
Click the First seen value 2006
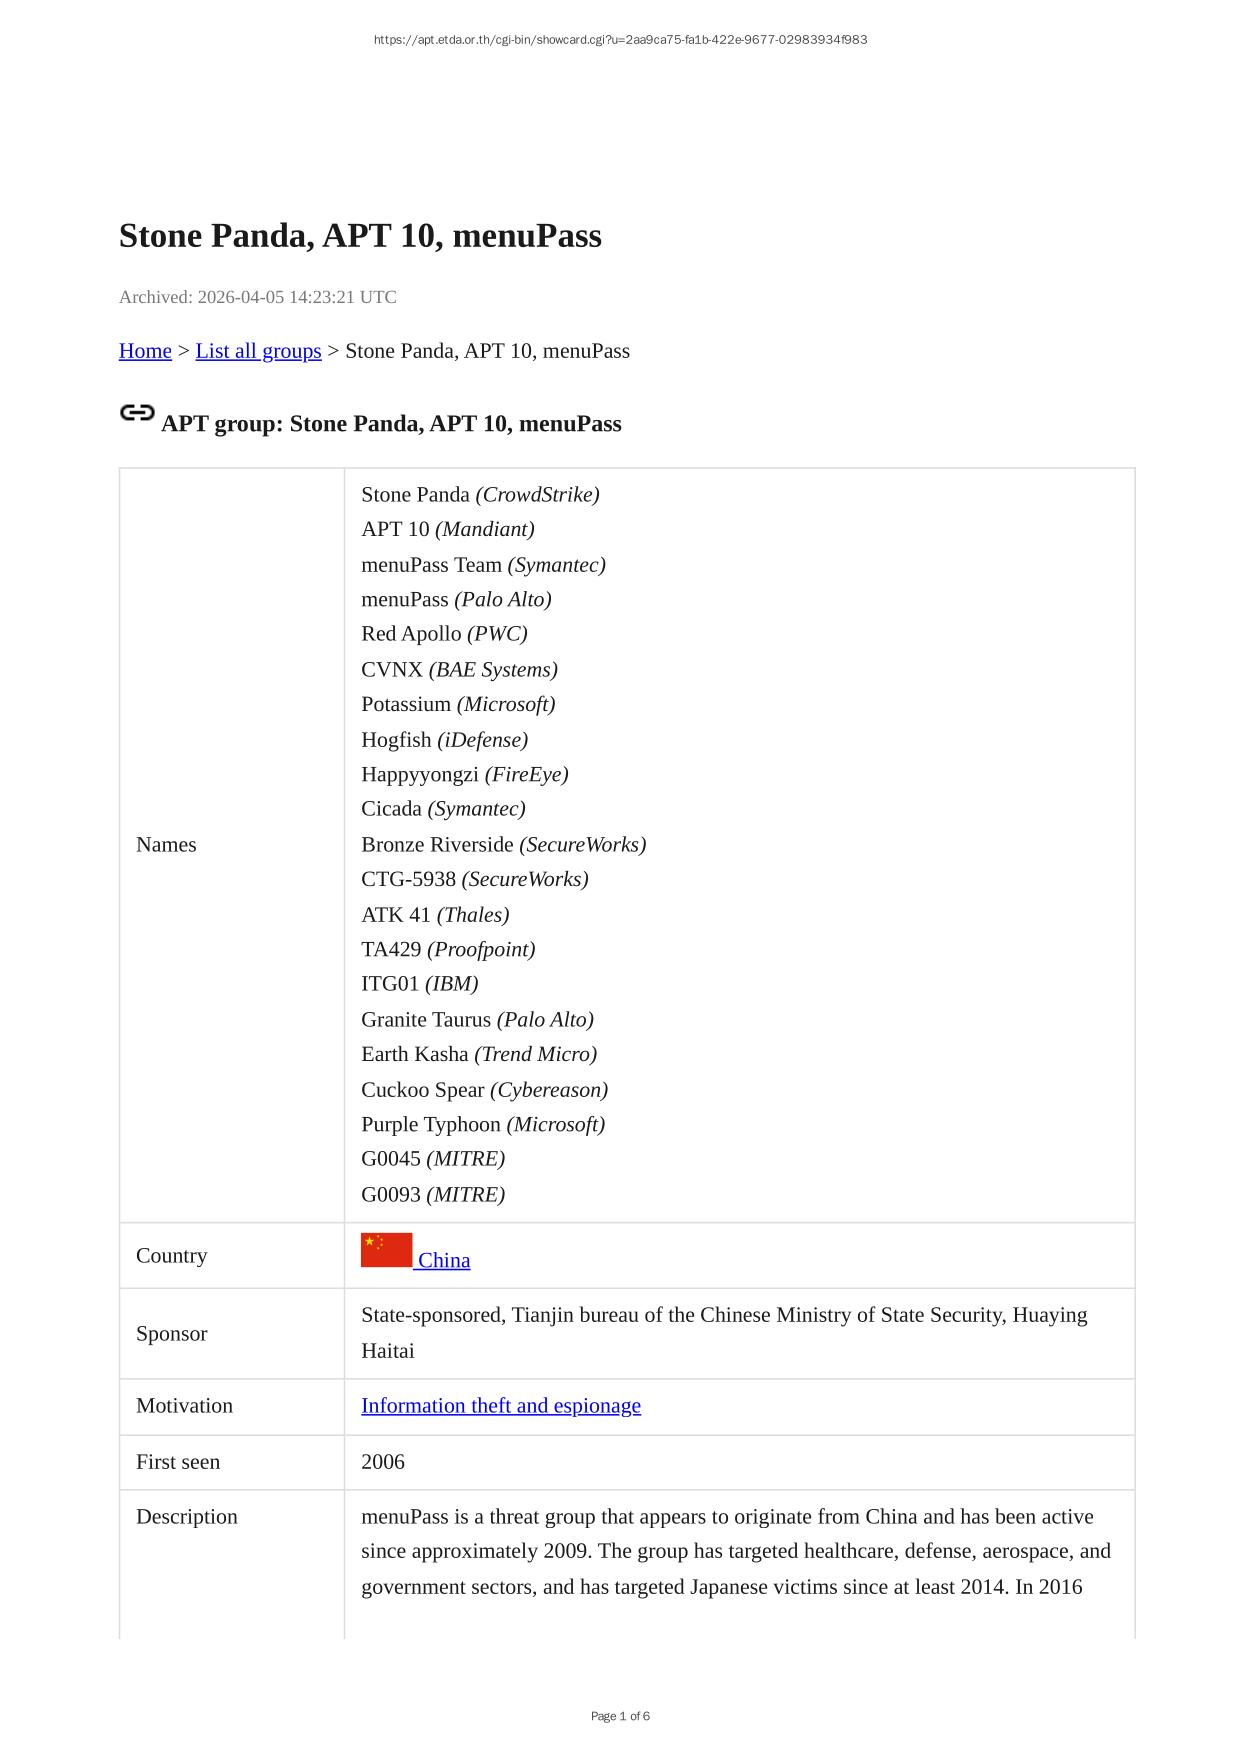383,1462
